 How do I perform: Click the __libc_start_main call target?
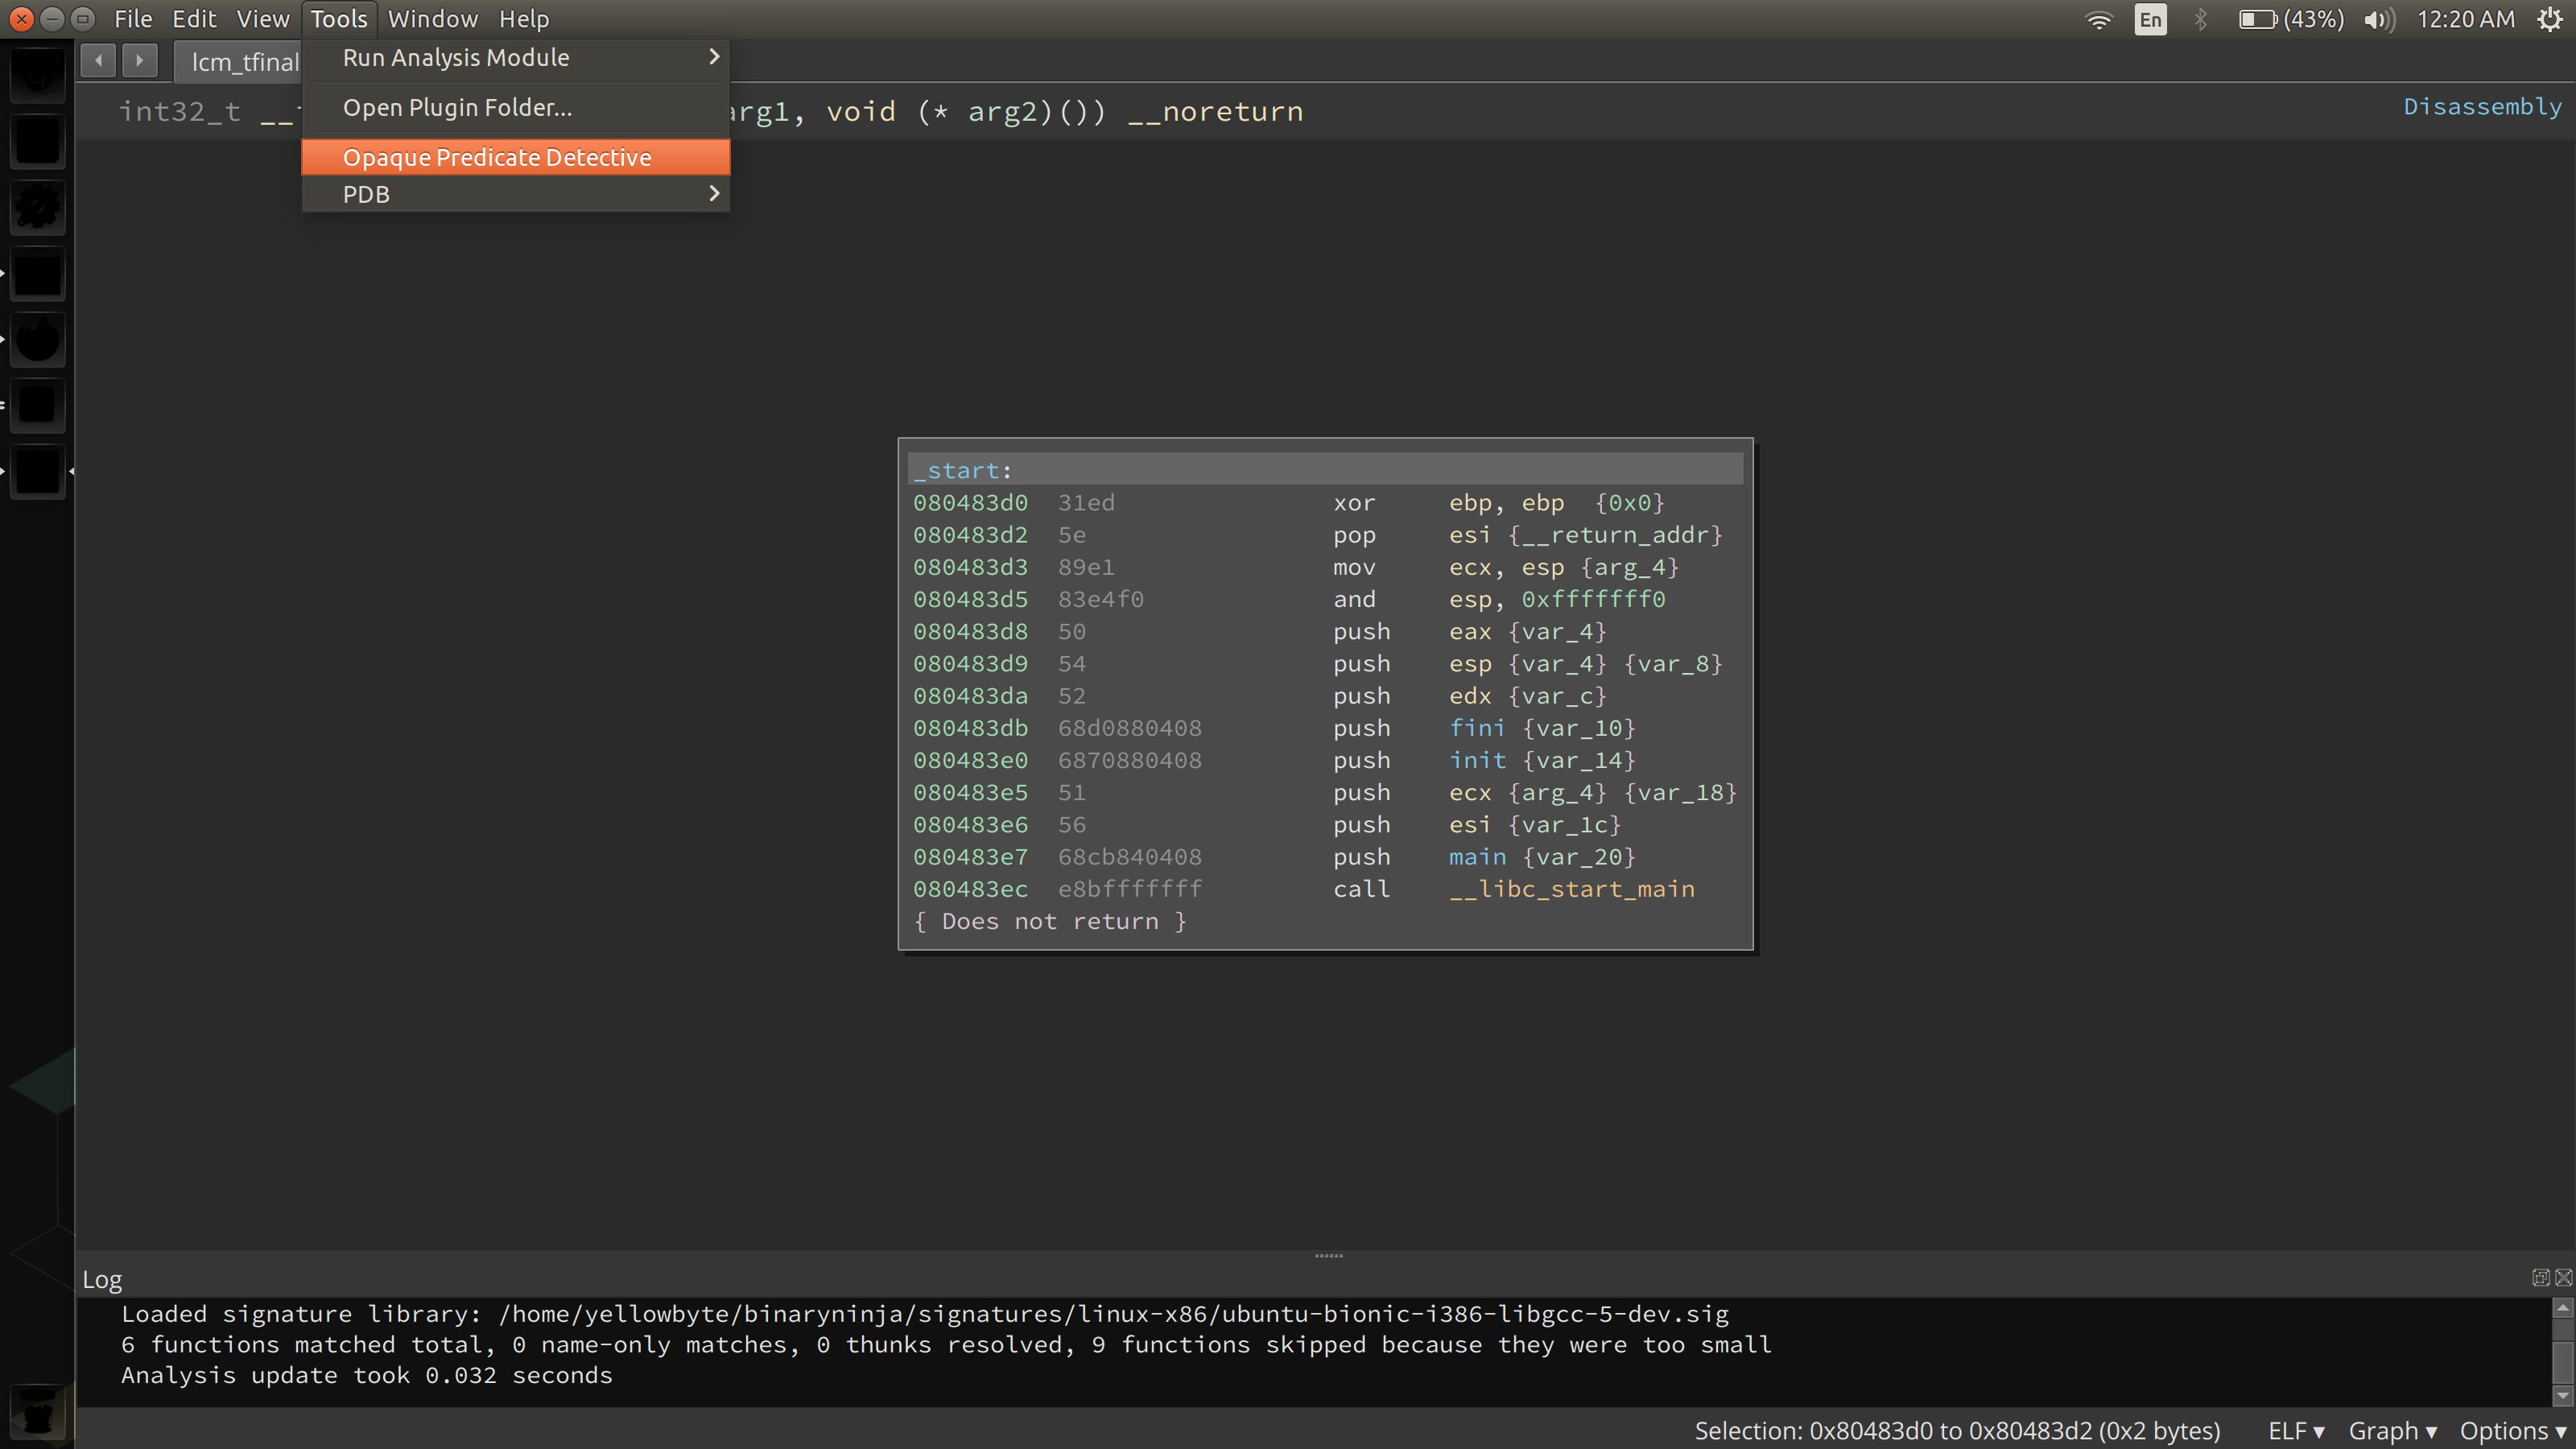pyautogui.click(x=1571, y=889)
